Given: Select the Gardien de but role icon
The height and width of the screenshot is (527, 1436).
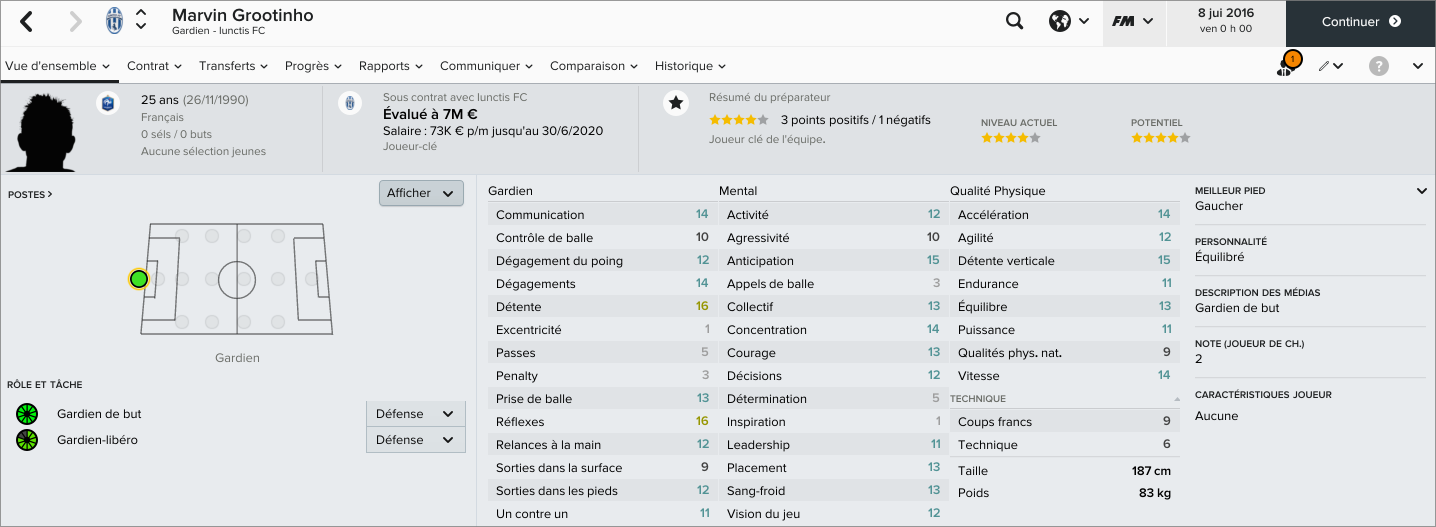Looking at the screenshot, I should (x=27, y=414).
